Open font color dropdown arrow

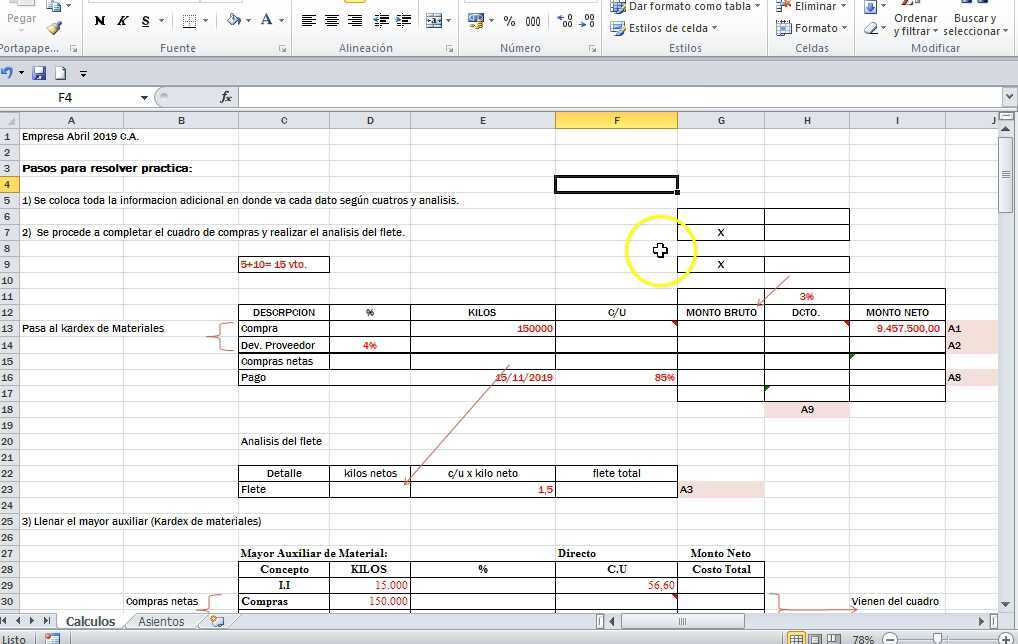tap(282, 21)
